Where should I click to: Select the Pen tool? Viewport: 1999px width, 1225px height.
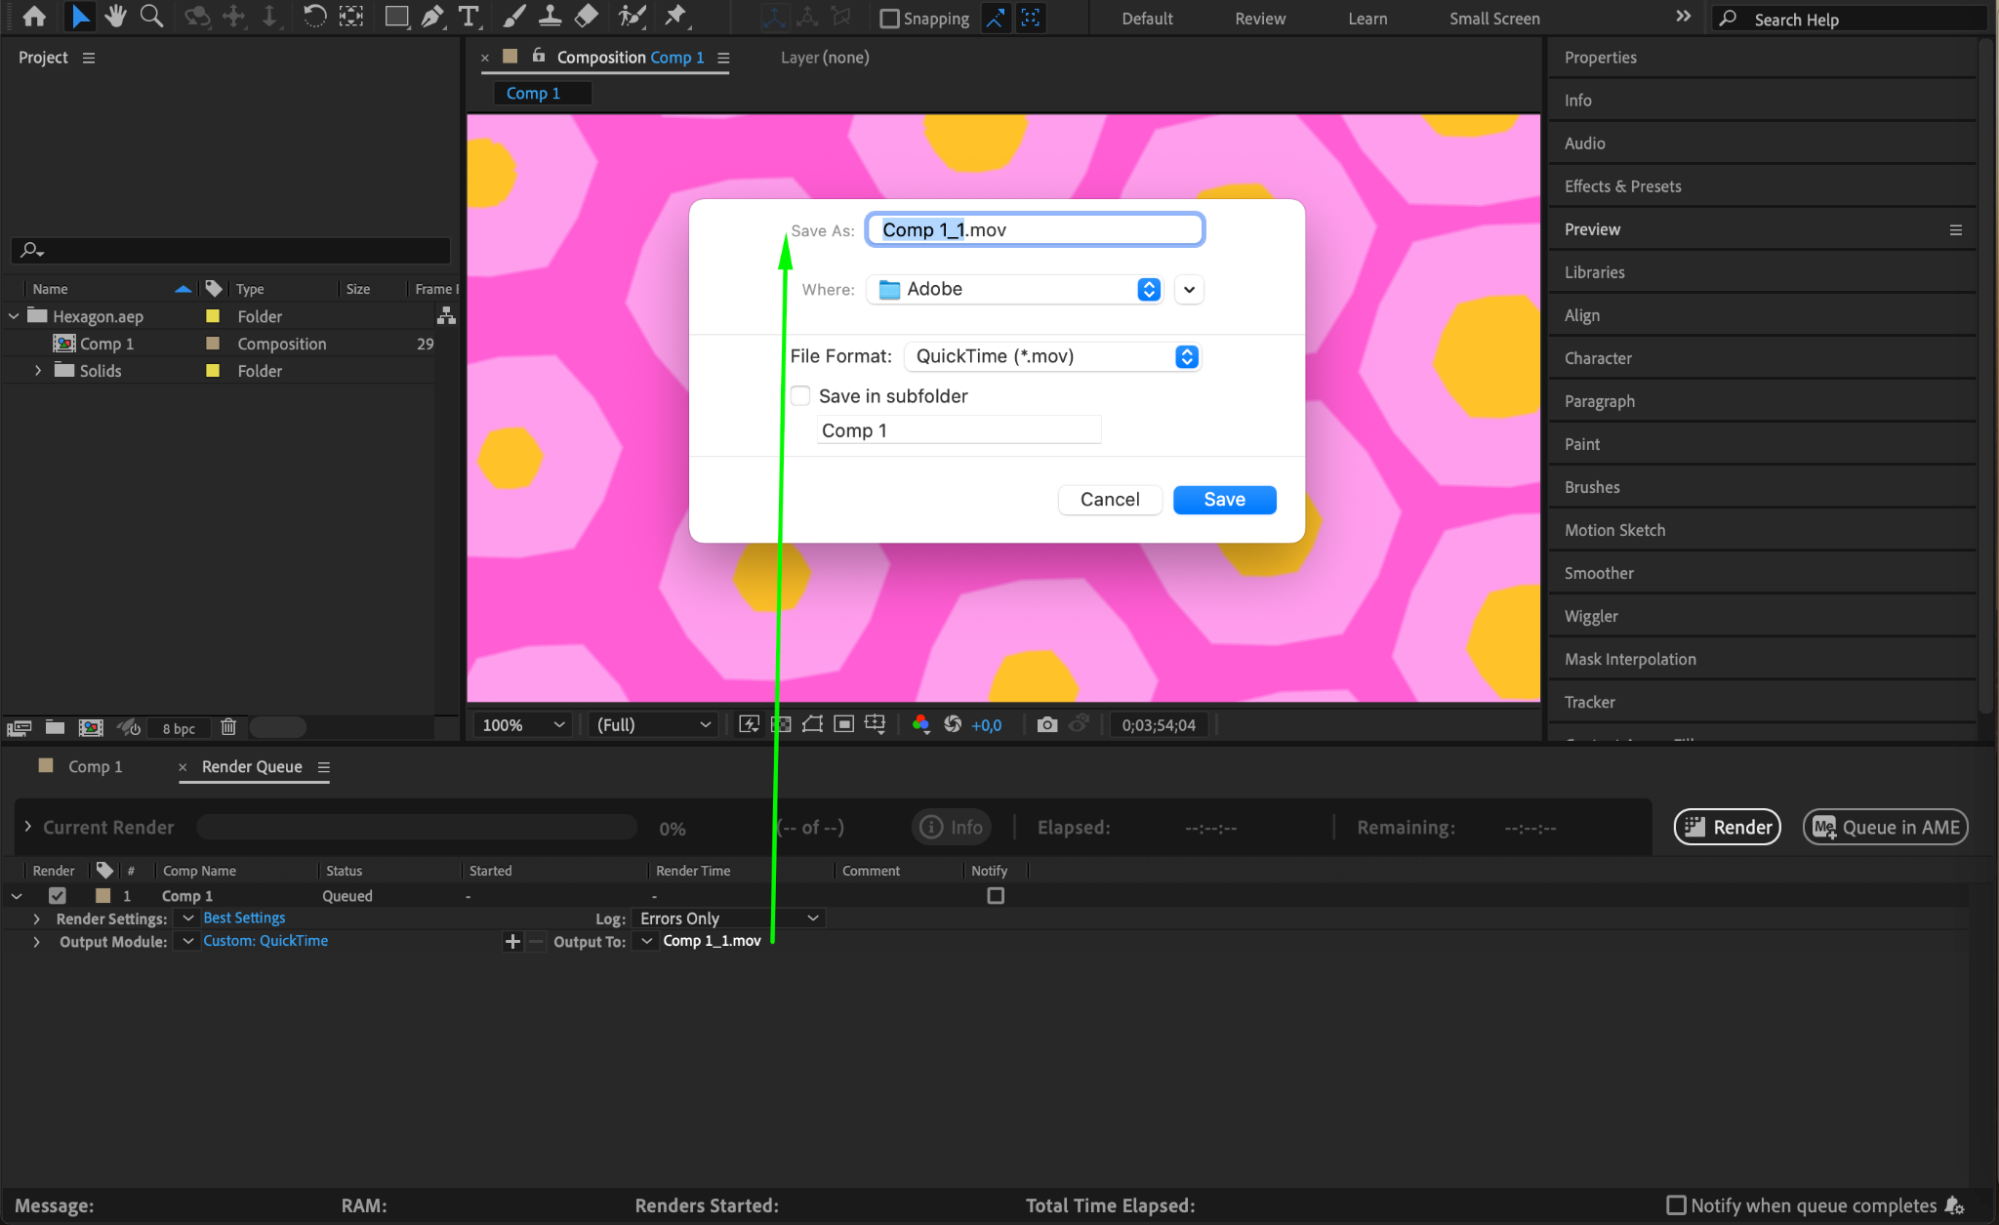(x=432, y=16)
